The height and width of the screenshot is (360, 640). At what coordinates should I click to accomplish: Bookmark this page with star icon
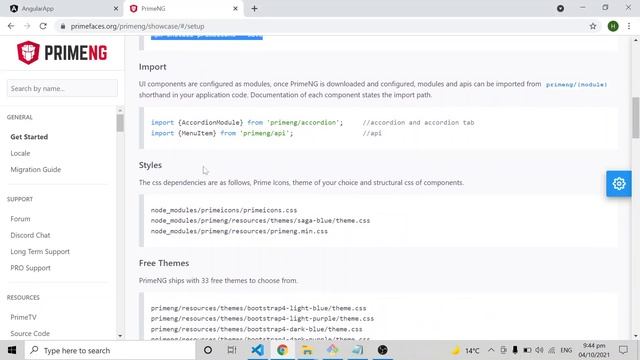click(x=593, y=26)
